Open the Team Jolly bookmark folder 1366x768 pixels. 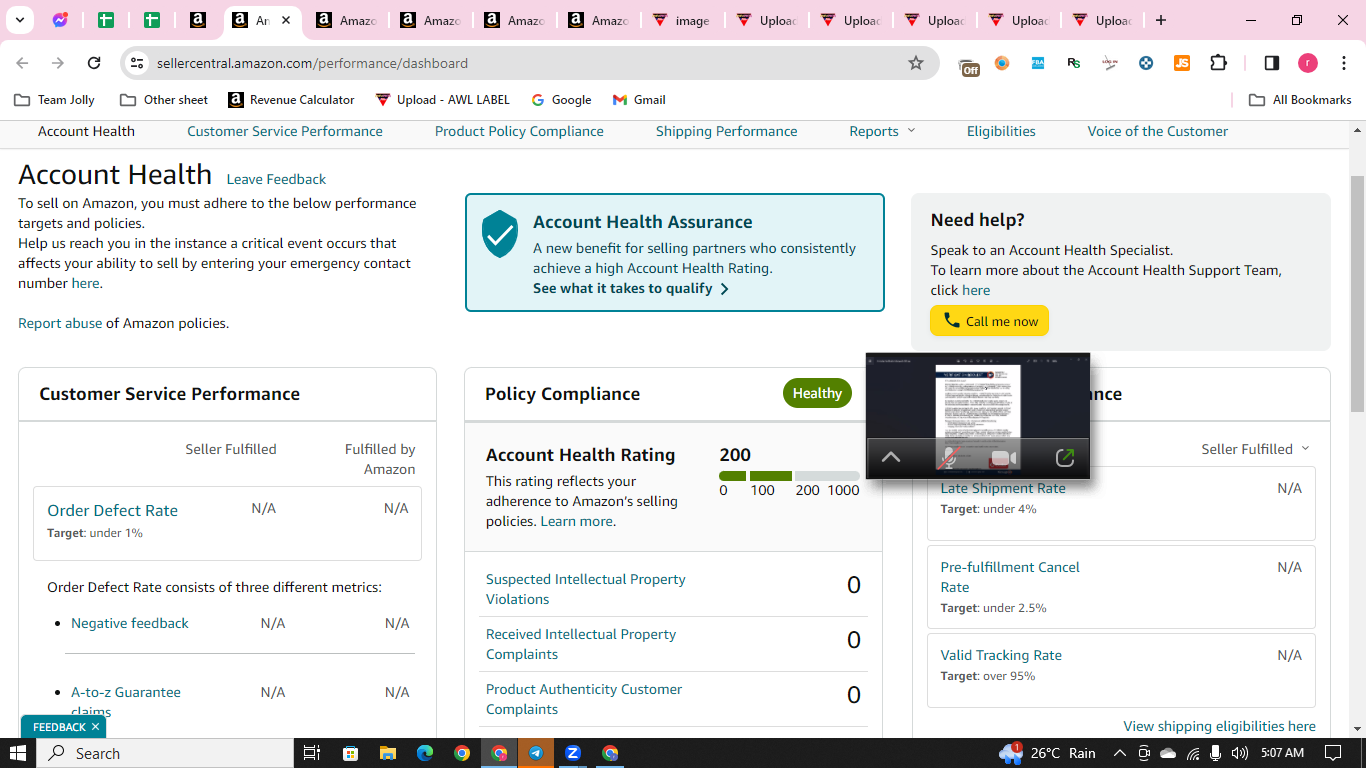coord(55,100)
